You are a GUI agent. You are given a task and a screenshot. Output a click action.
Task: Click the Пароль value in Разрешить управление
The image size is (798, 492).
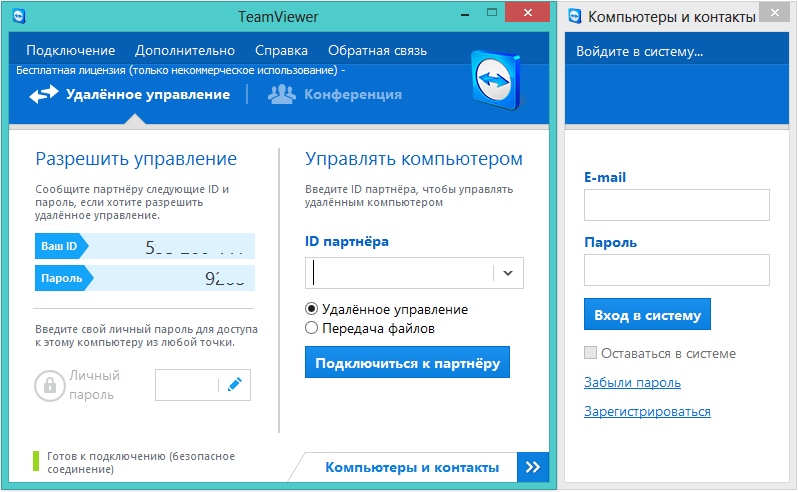pos(174,278)
